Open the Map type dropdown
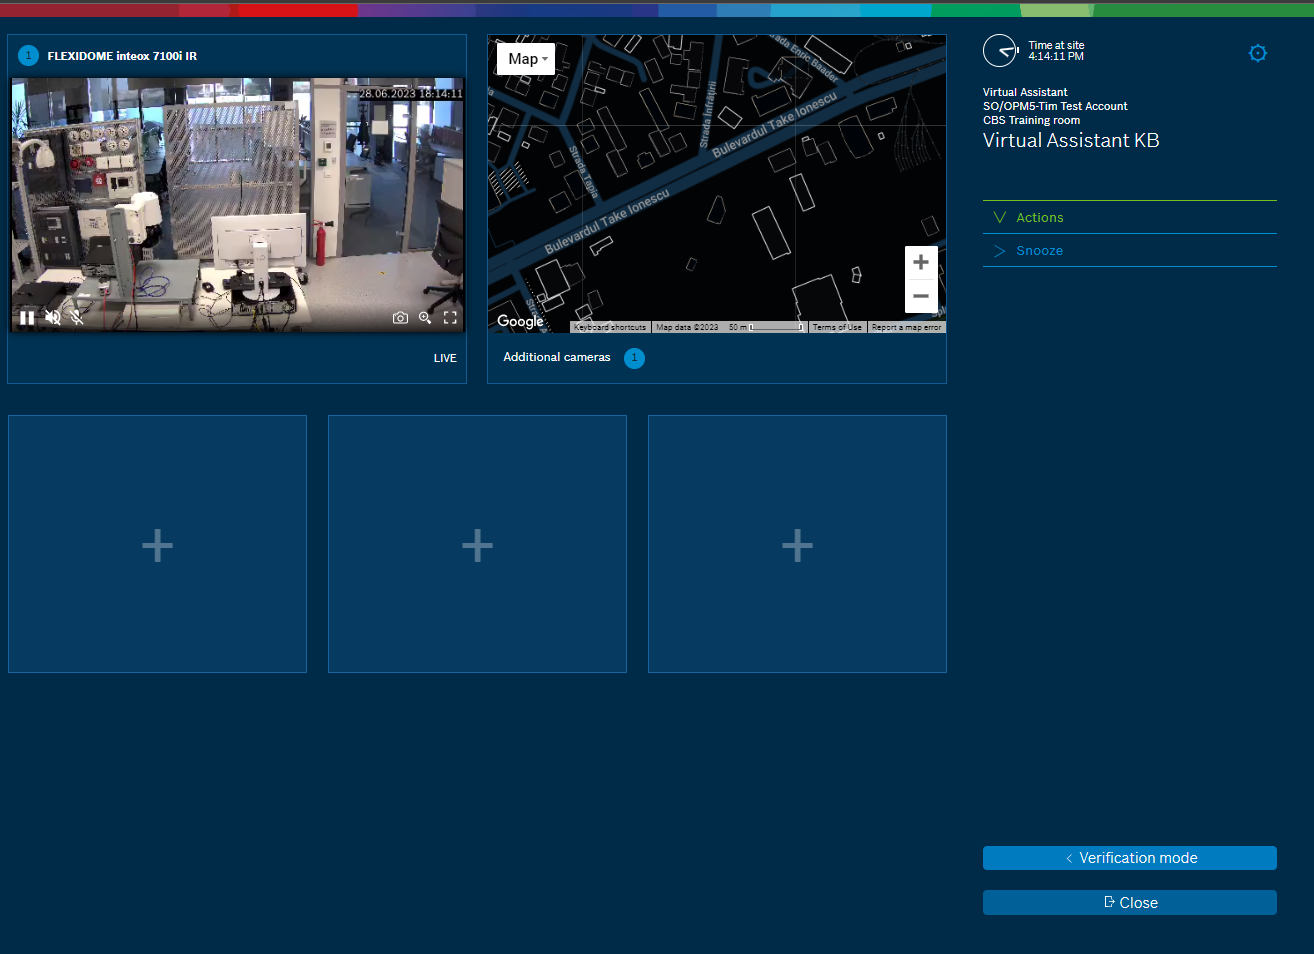Image resolution: width=1314 pixels, height=954 pixels. (526, 59)
